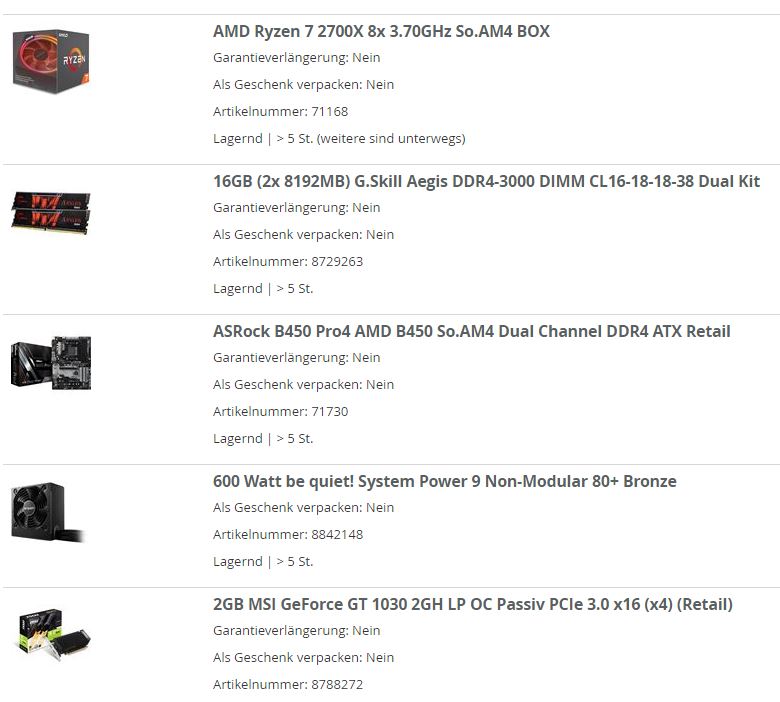780x702 pixels.
Task: Click Garantieverlängerung line under Ryzen 2700X
Action: [296, 58]
